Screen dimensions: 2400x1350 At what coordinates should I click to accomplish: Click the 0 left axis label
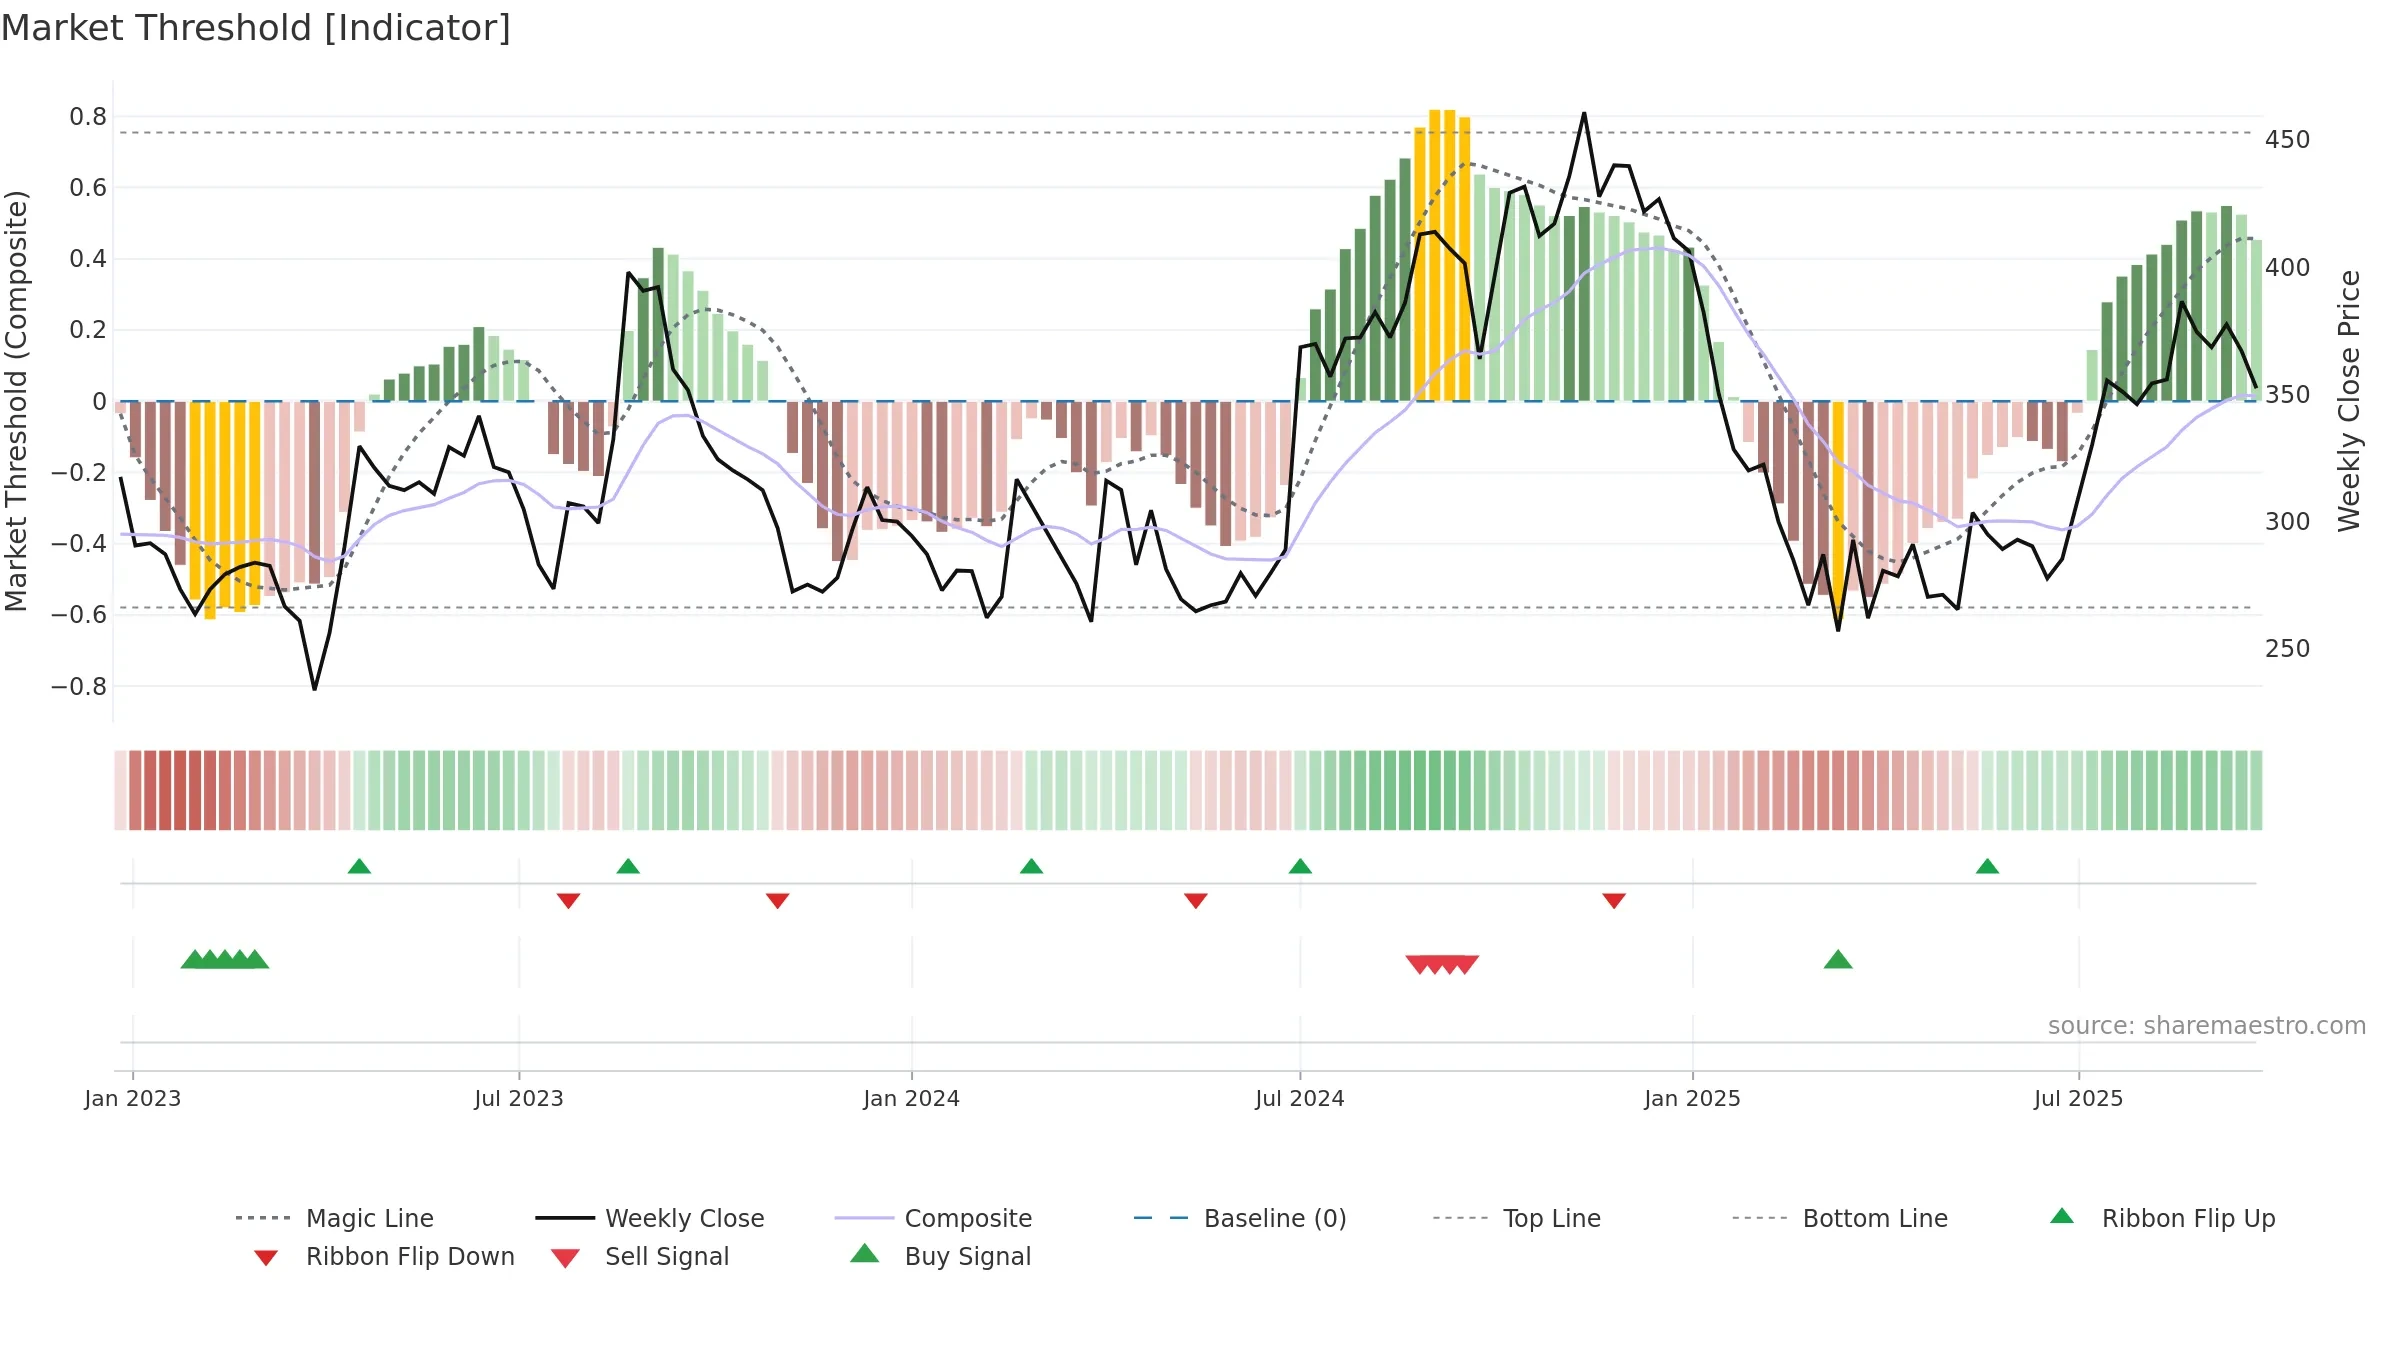click(99, 401)
